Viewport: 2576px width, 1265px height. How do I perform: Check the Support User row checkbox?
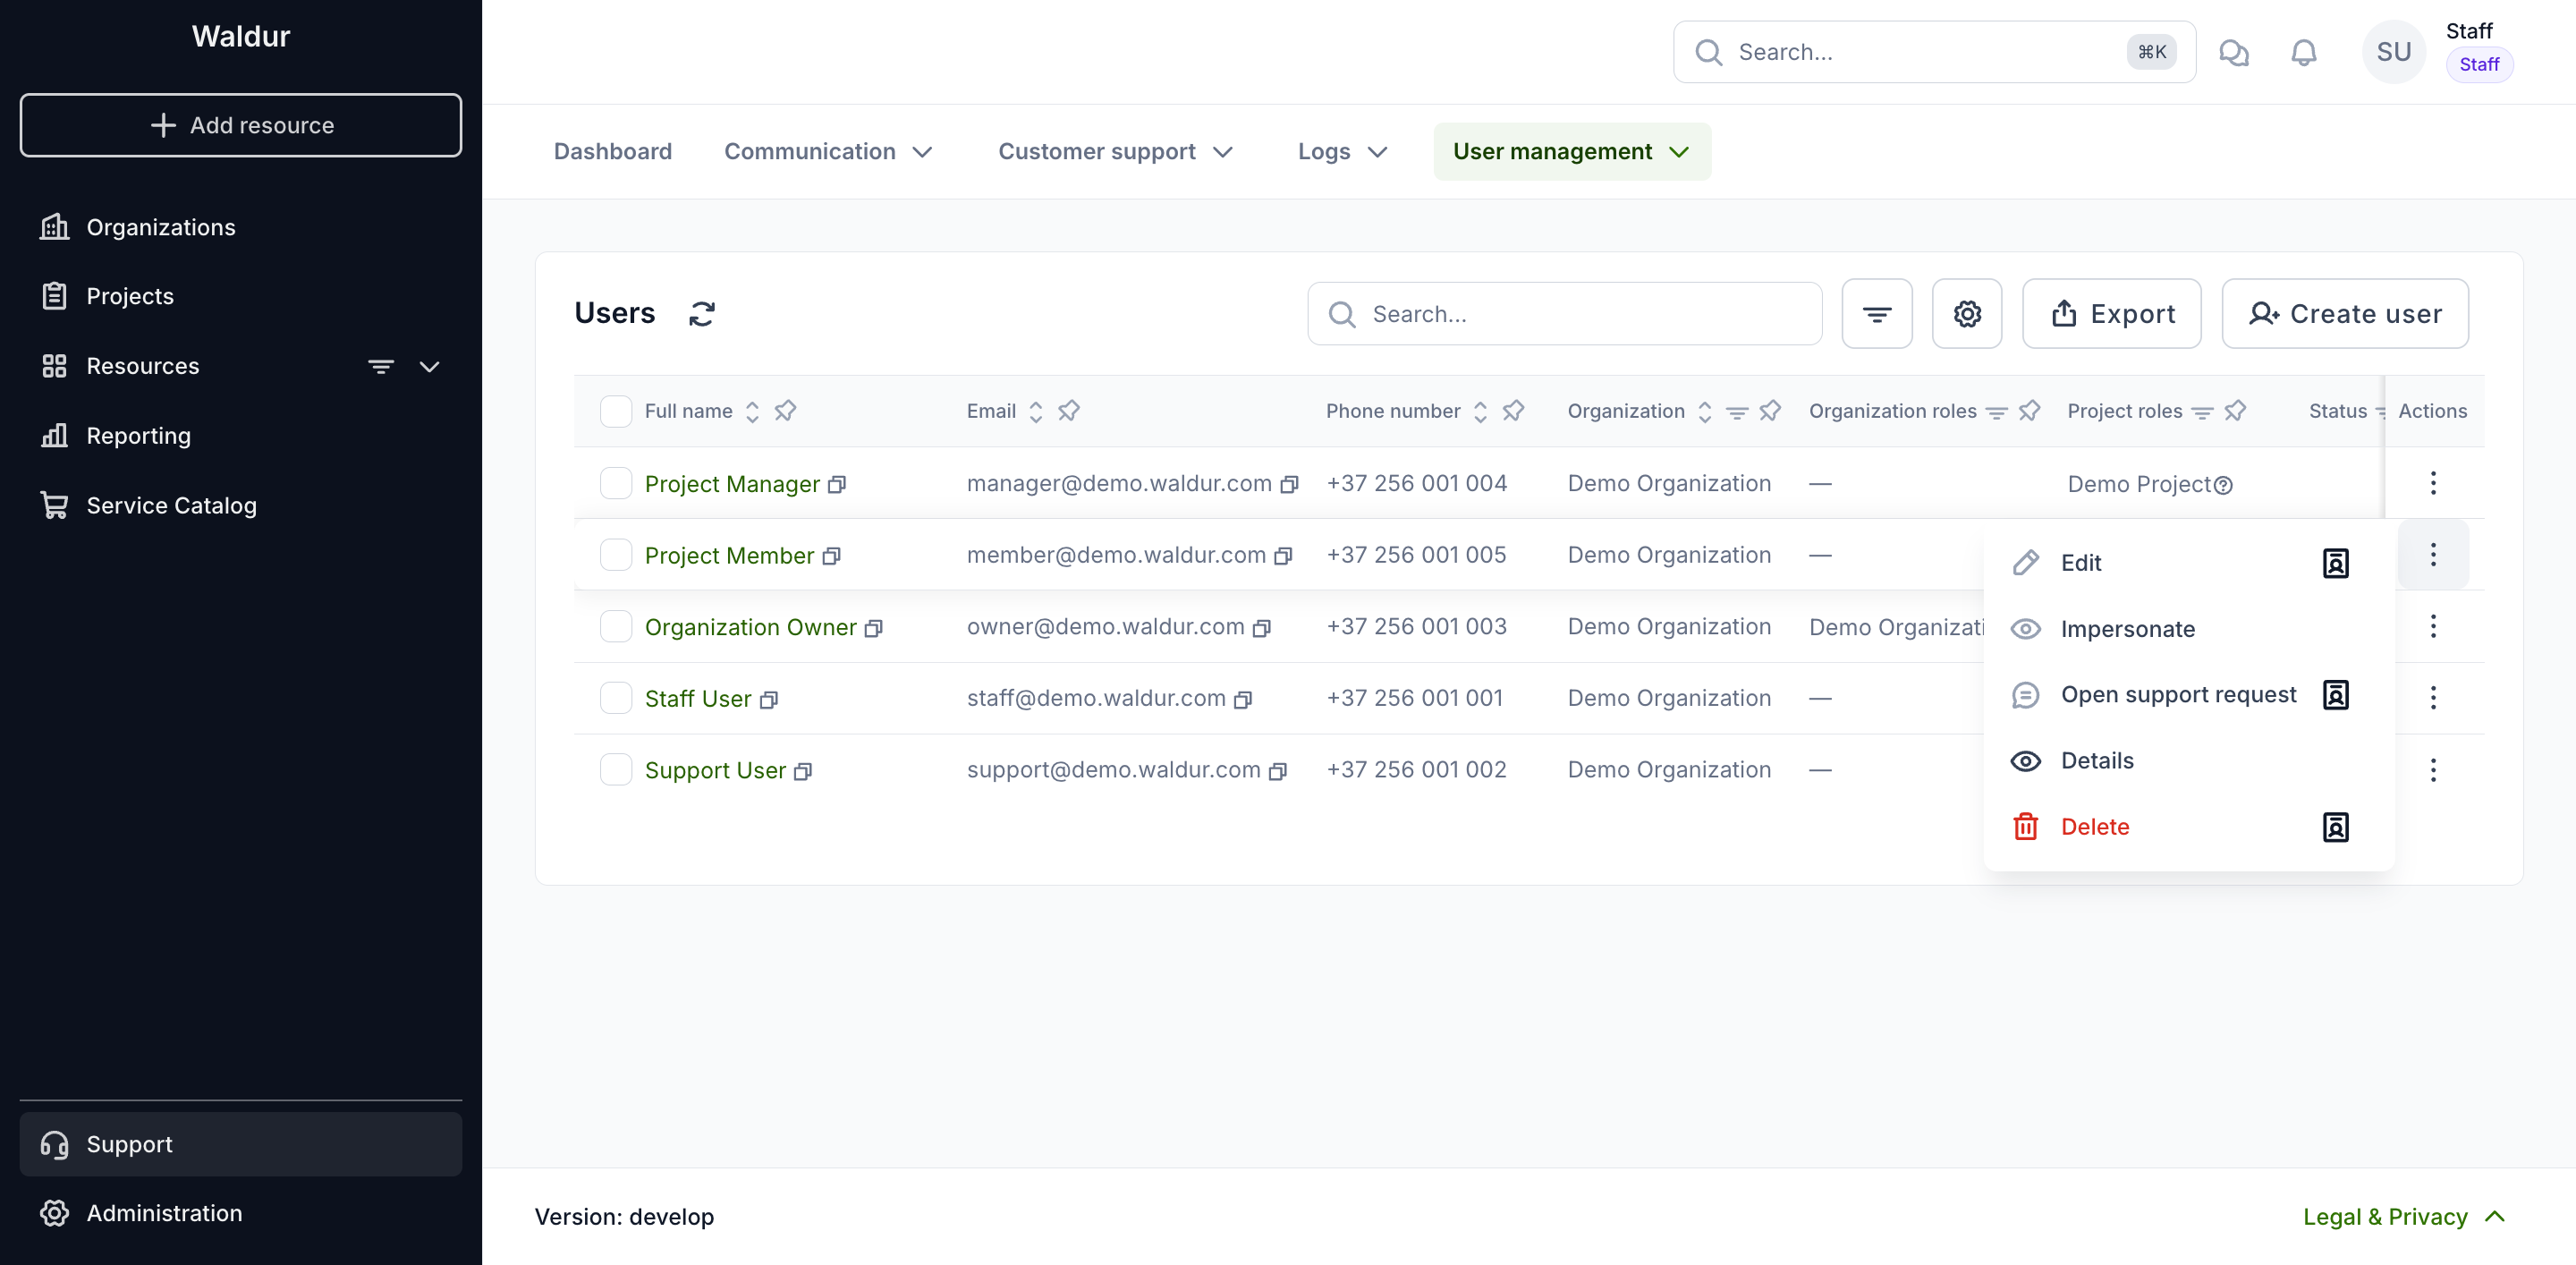[x=616, y=769]
